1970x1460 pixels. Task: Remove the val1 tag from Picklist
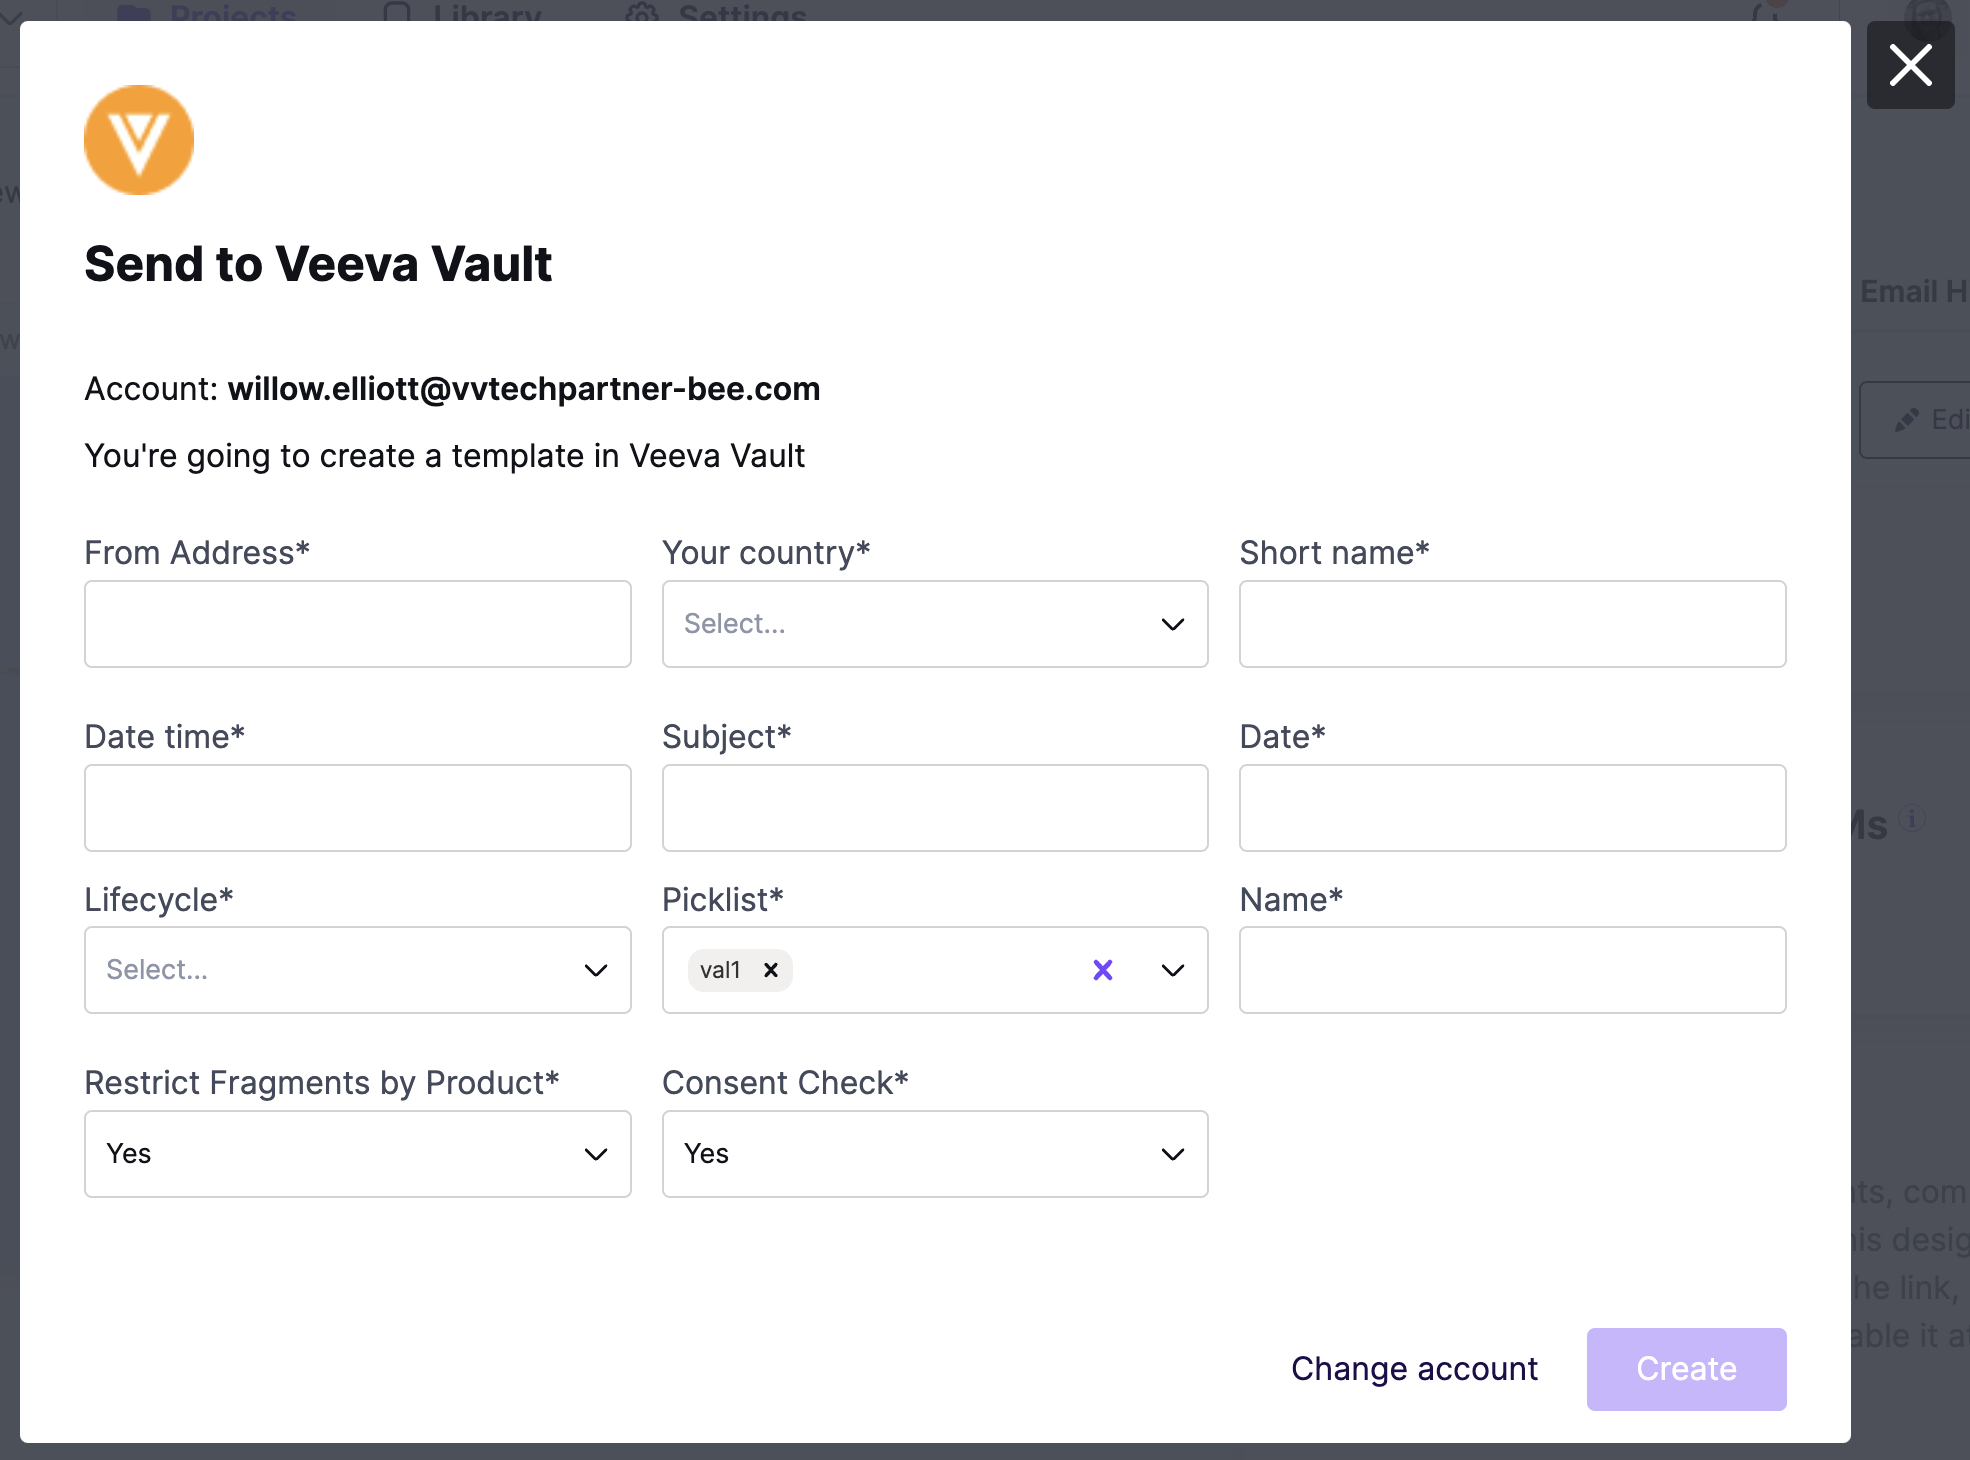771,970
